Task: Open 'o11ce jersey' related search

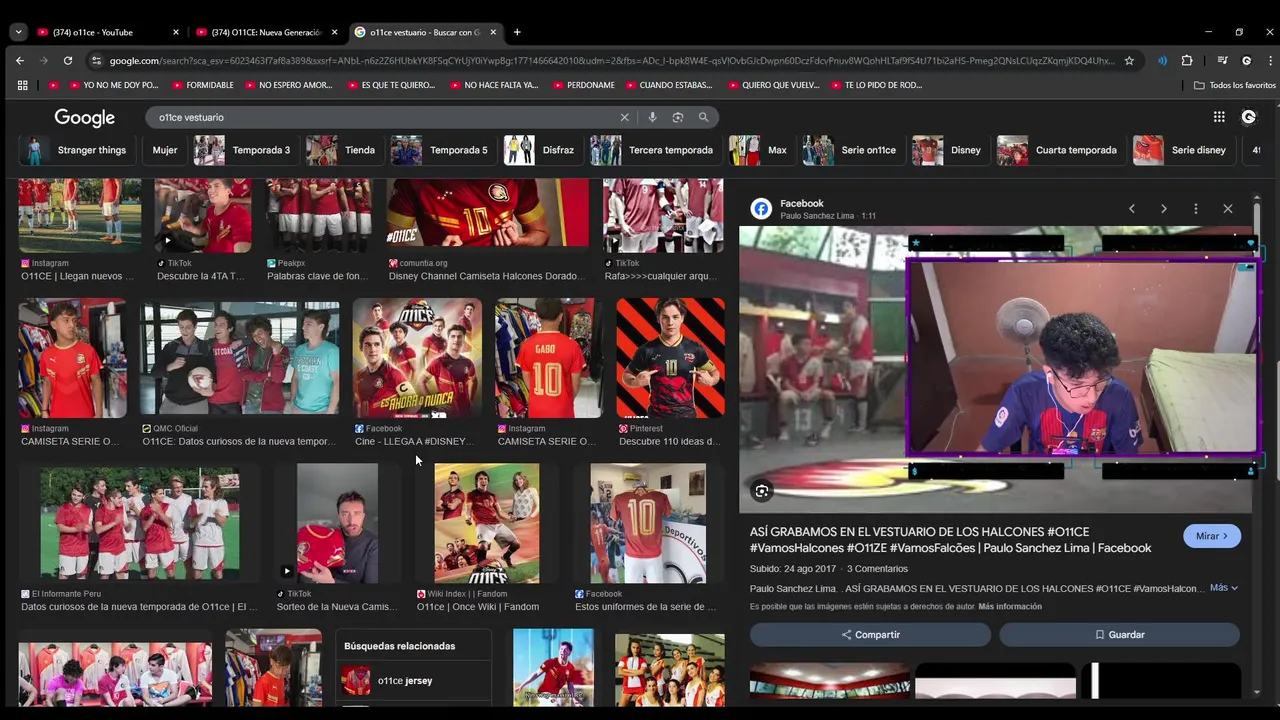Action: (413, 681)
